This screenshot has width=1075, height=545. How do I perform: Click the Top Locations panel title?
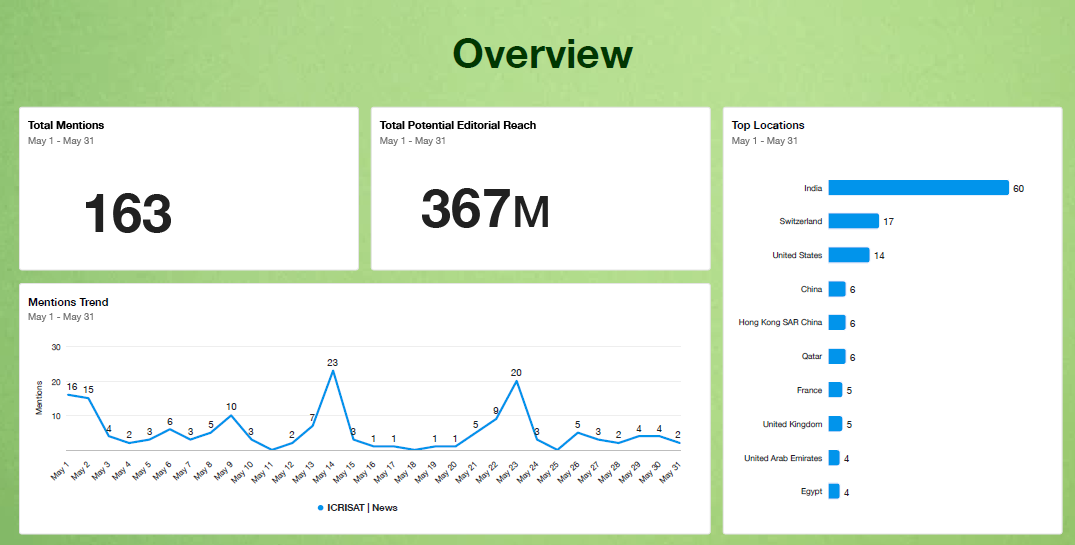(767, 125)
